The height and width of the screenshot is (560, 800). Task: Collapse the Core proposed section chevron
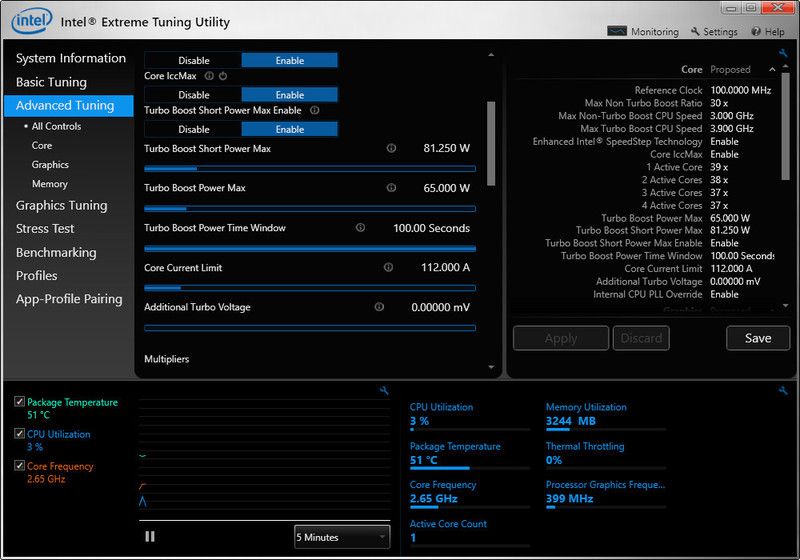(x=772, y=69)
